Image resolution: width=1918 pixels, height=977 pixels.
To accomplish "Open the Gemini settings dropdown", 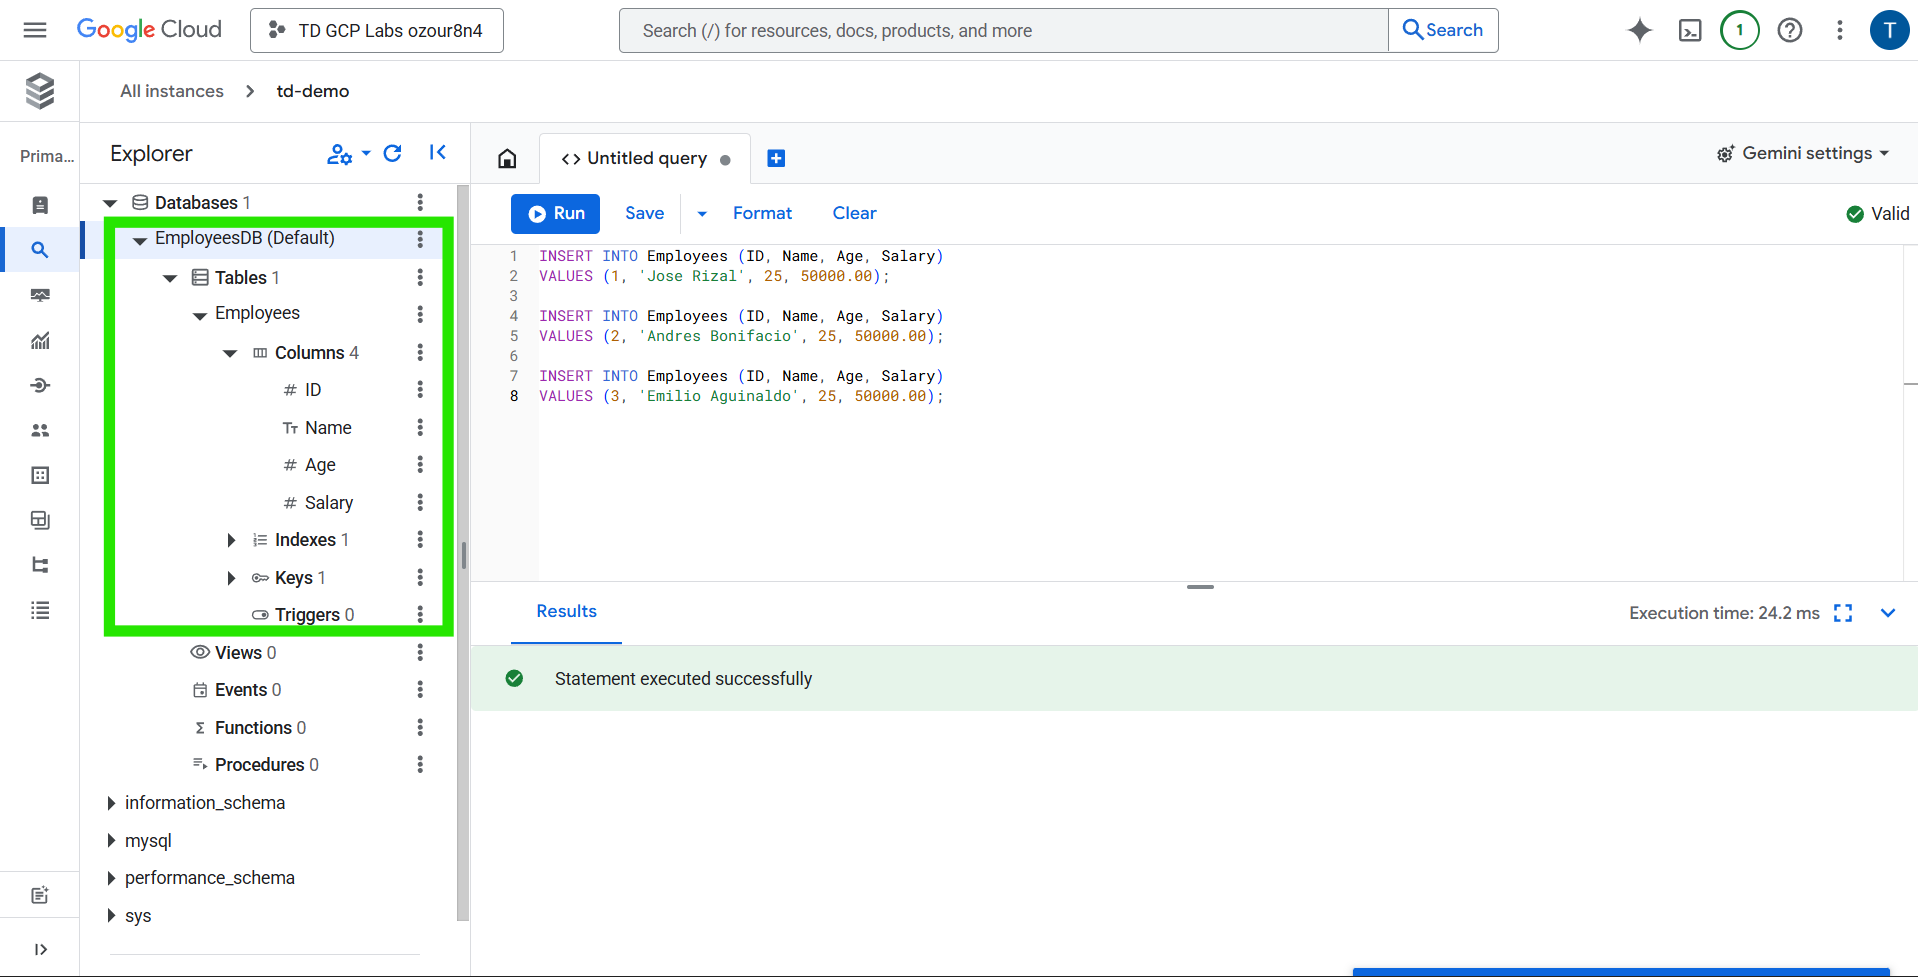I will [x=1803, y=153].
